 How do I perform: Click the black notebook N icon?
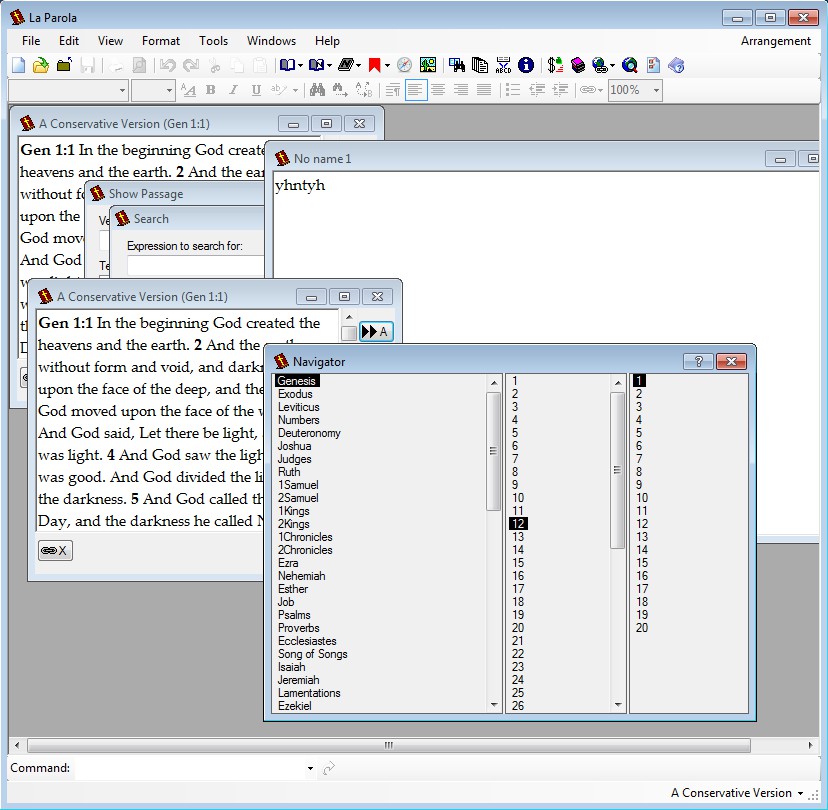(345, 65)
